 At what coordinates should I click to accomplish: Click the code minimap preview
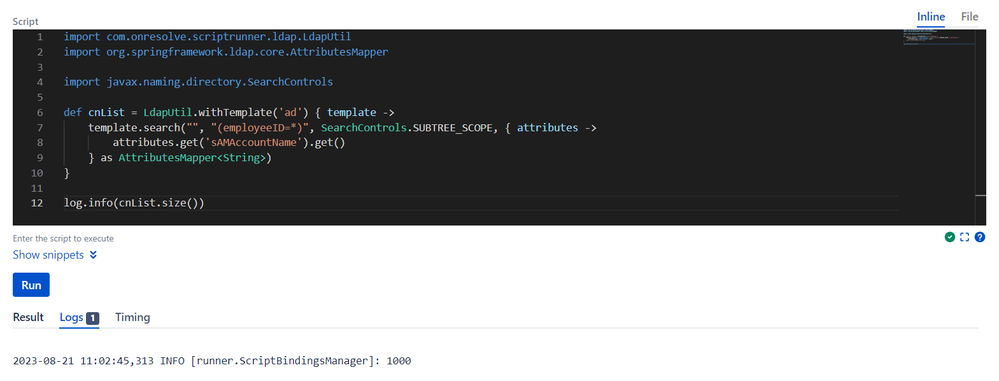pos(939,37)
